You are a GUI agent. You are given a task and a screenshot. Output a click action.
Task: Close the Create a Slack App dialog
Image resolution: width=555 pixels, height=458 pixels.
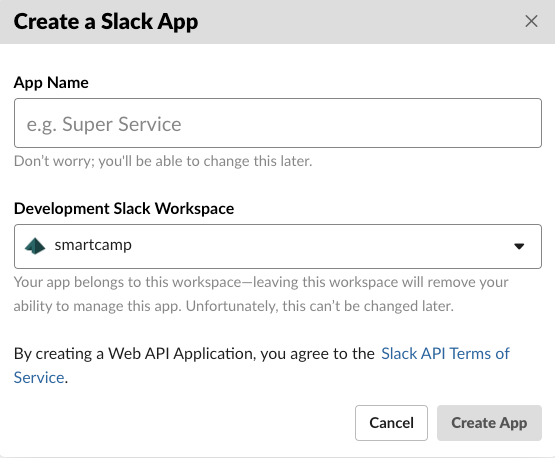click(x=531, y=21)
